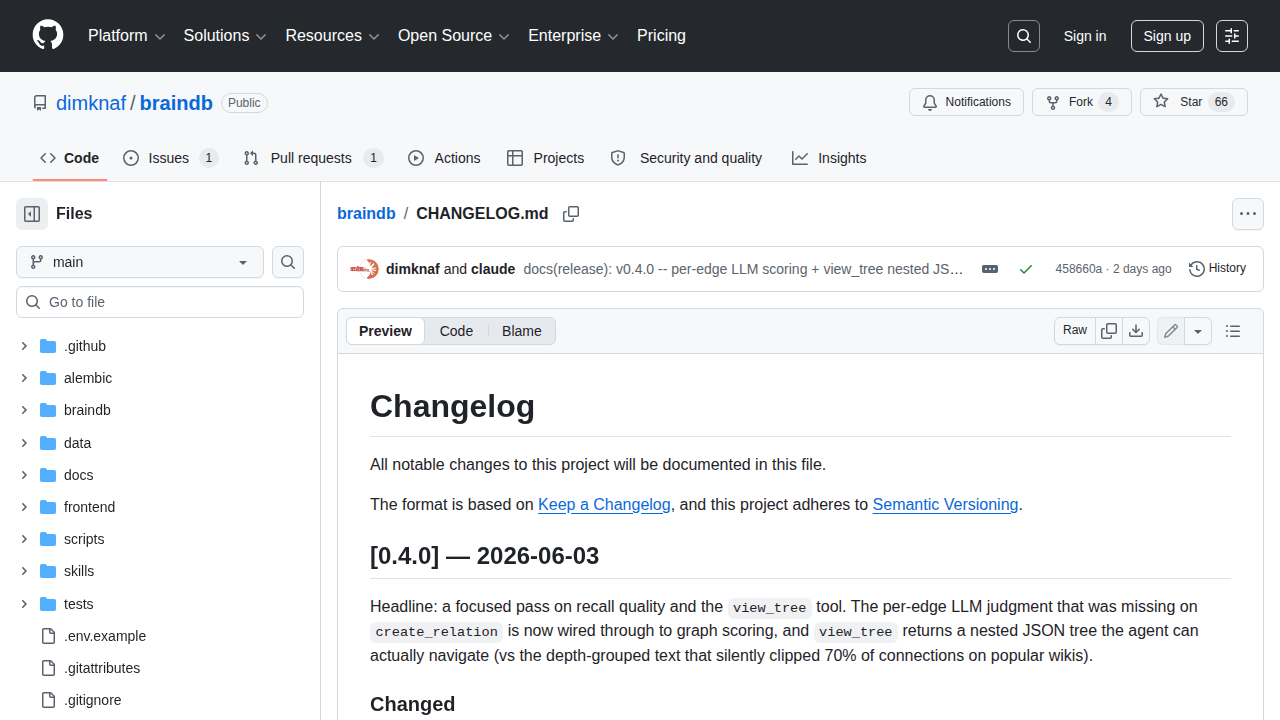Go to the Pricing page
1280x720 pixels.
[661, 36]
